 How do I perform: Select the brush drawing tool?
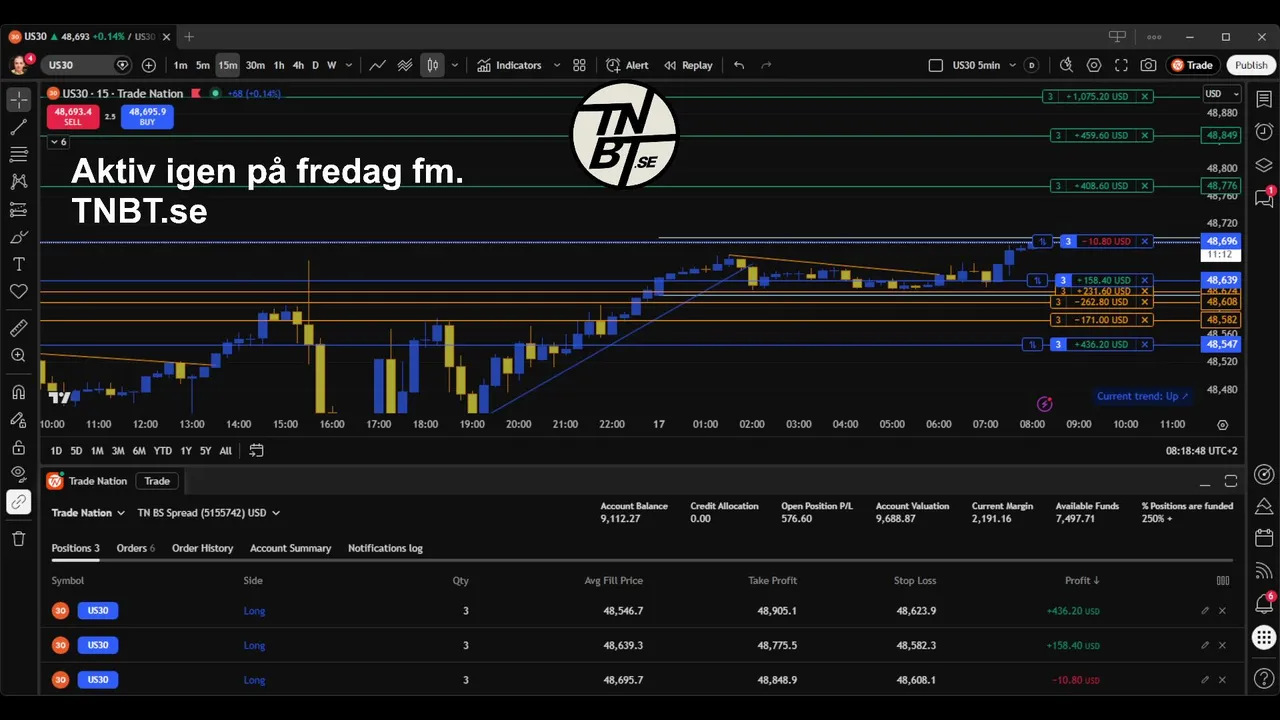tap(18, 237)
